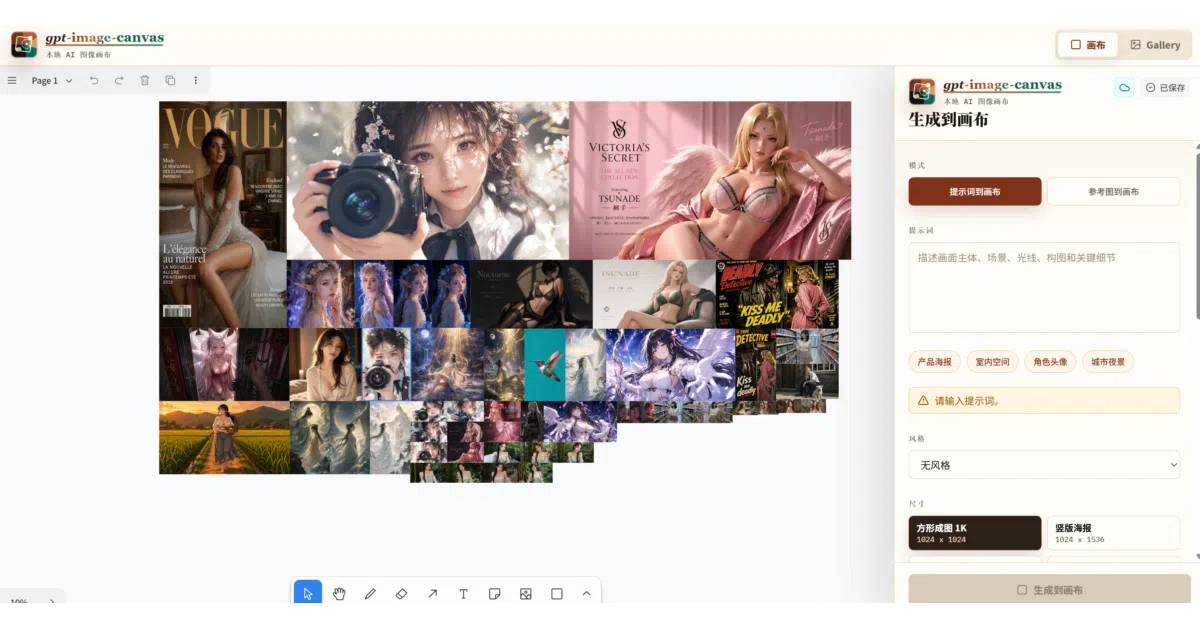This screenshot has height=630, width=1200.
Task: Switch to the 画布 canvas tab
Action: [x=1088, y=45]
